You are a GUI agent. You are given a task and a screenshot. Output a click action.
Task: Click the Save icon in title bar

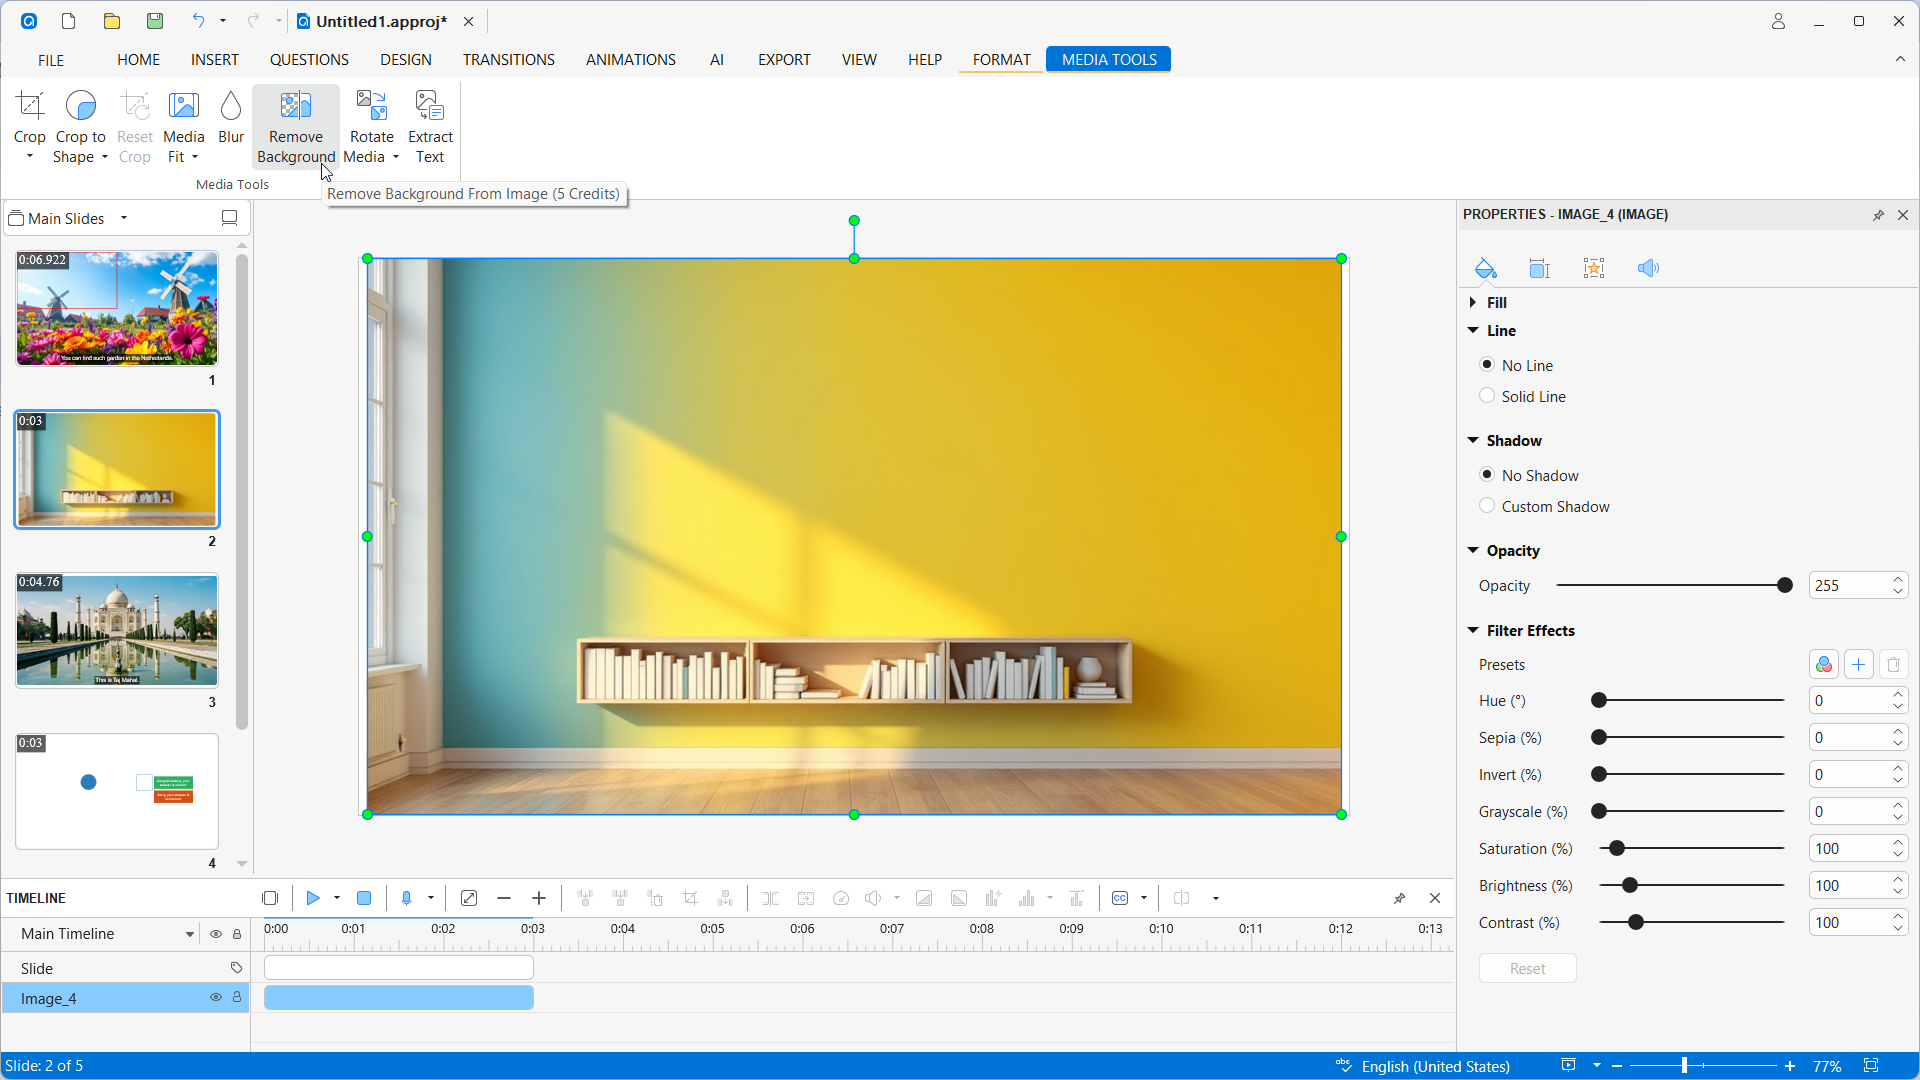tap(155, 21)
